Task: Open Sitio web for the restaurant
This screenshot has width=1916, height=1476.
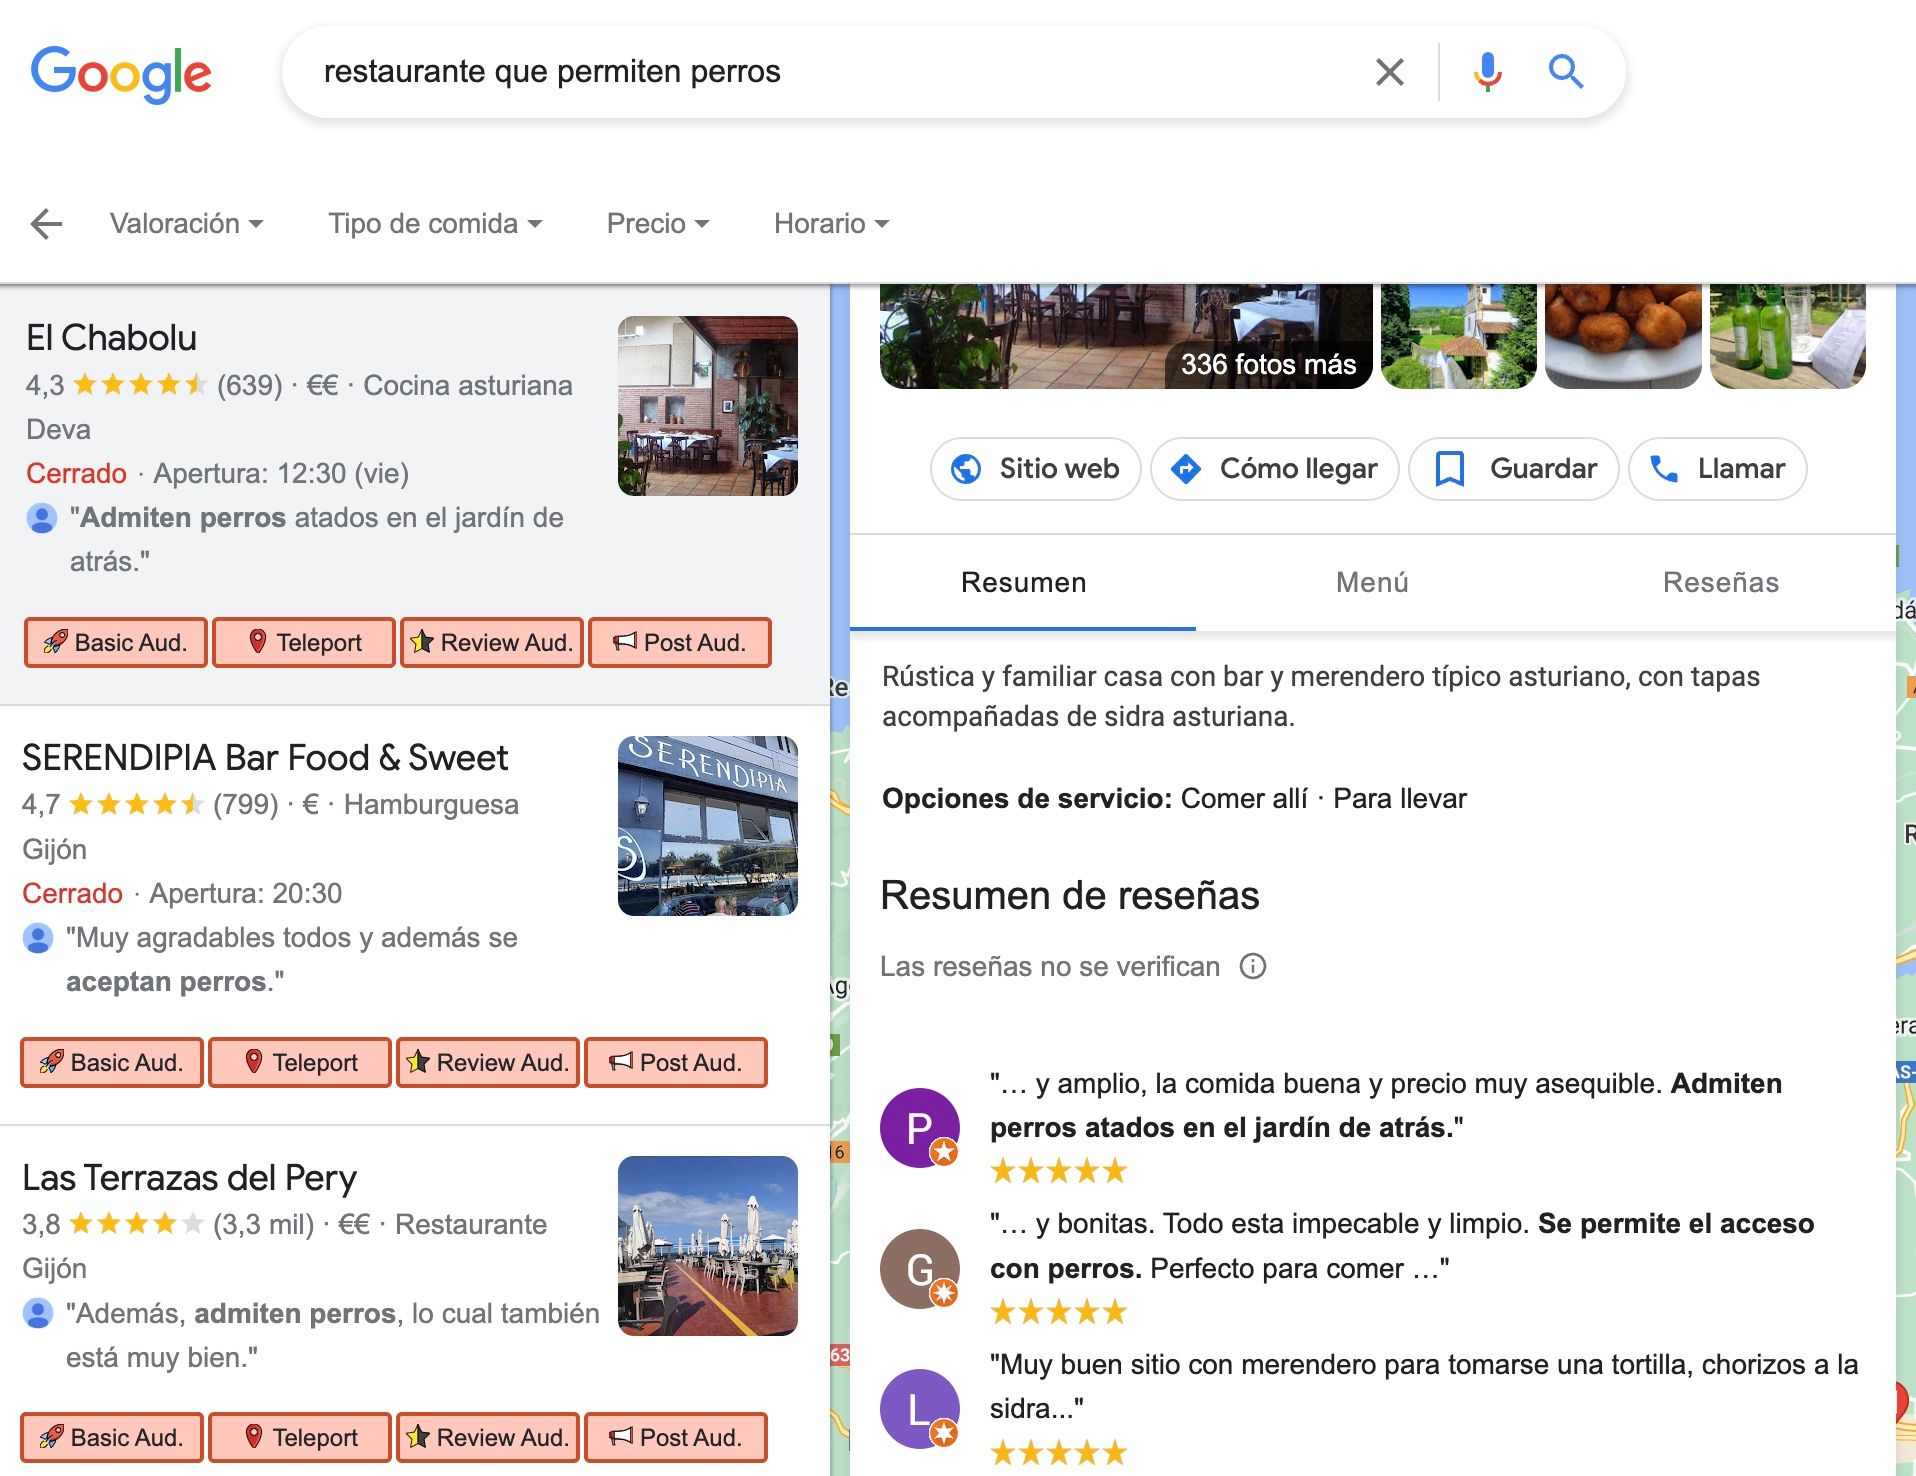Action: point(1035,469)
